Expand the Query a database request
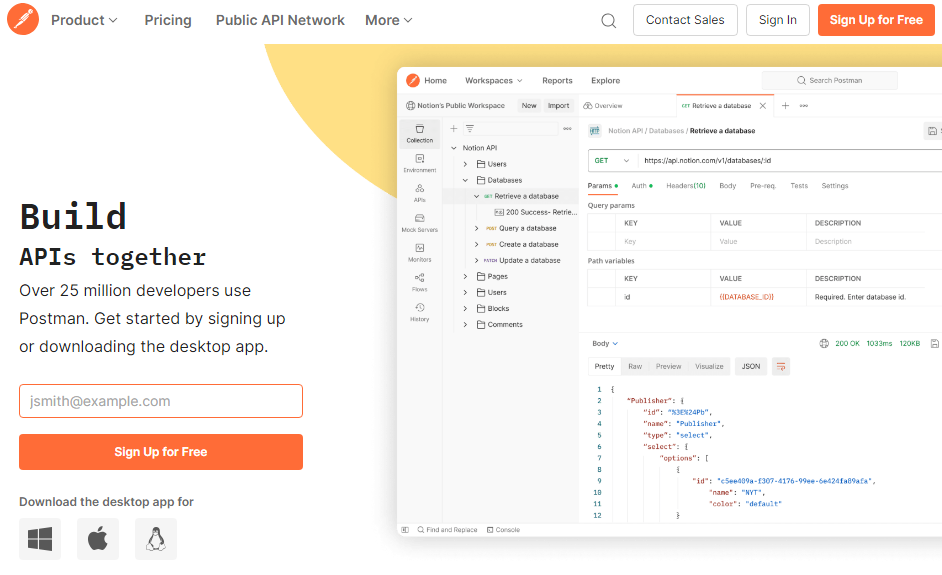The image size is (942, 575). point(476,228)
